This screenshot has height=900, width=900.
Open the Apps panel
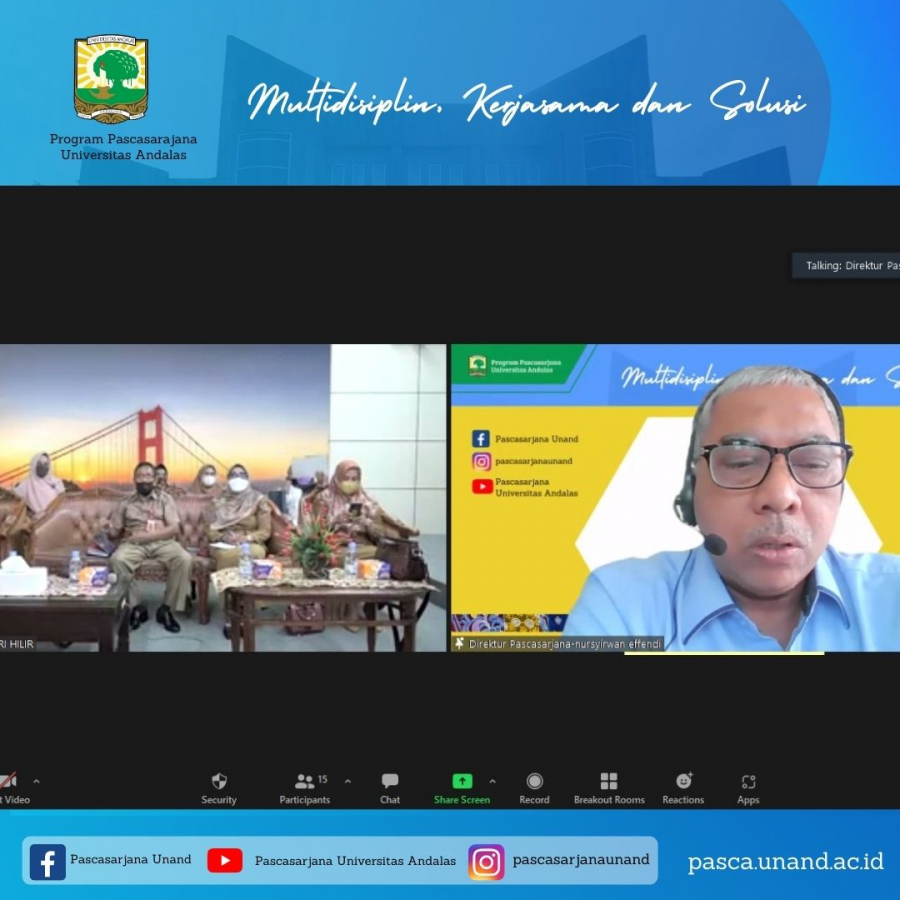point(748,782)
